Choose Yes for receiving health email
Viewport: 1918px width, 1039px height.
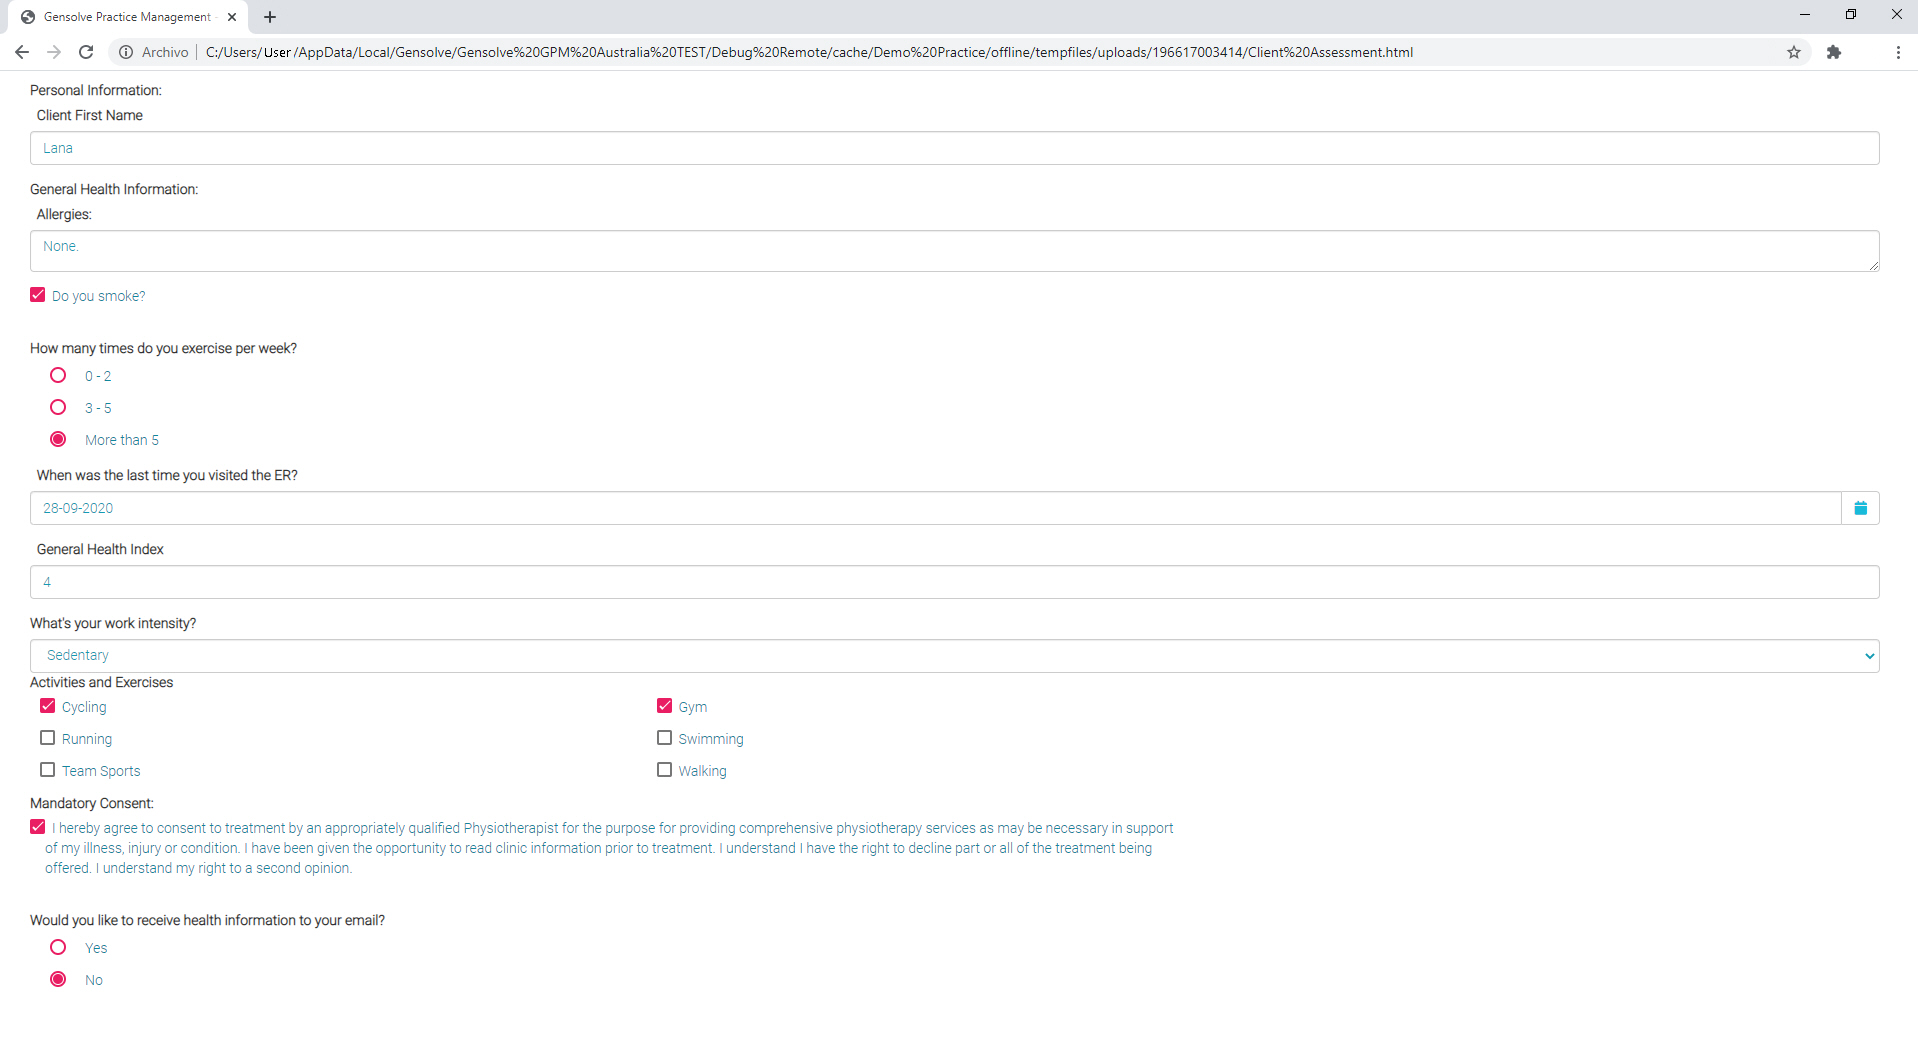click(58, 948)
